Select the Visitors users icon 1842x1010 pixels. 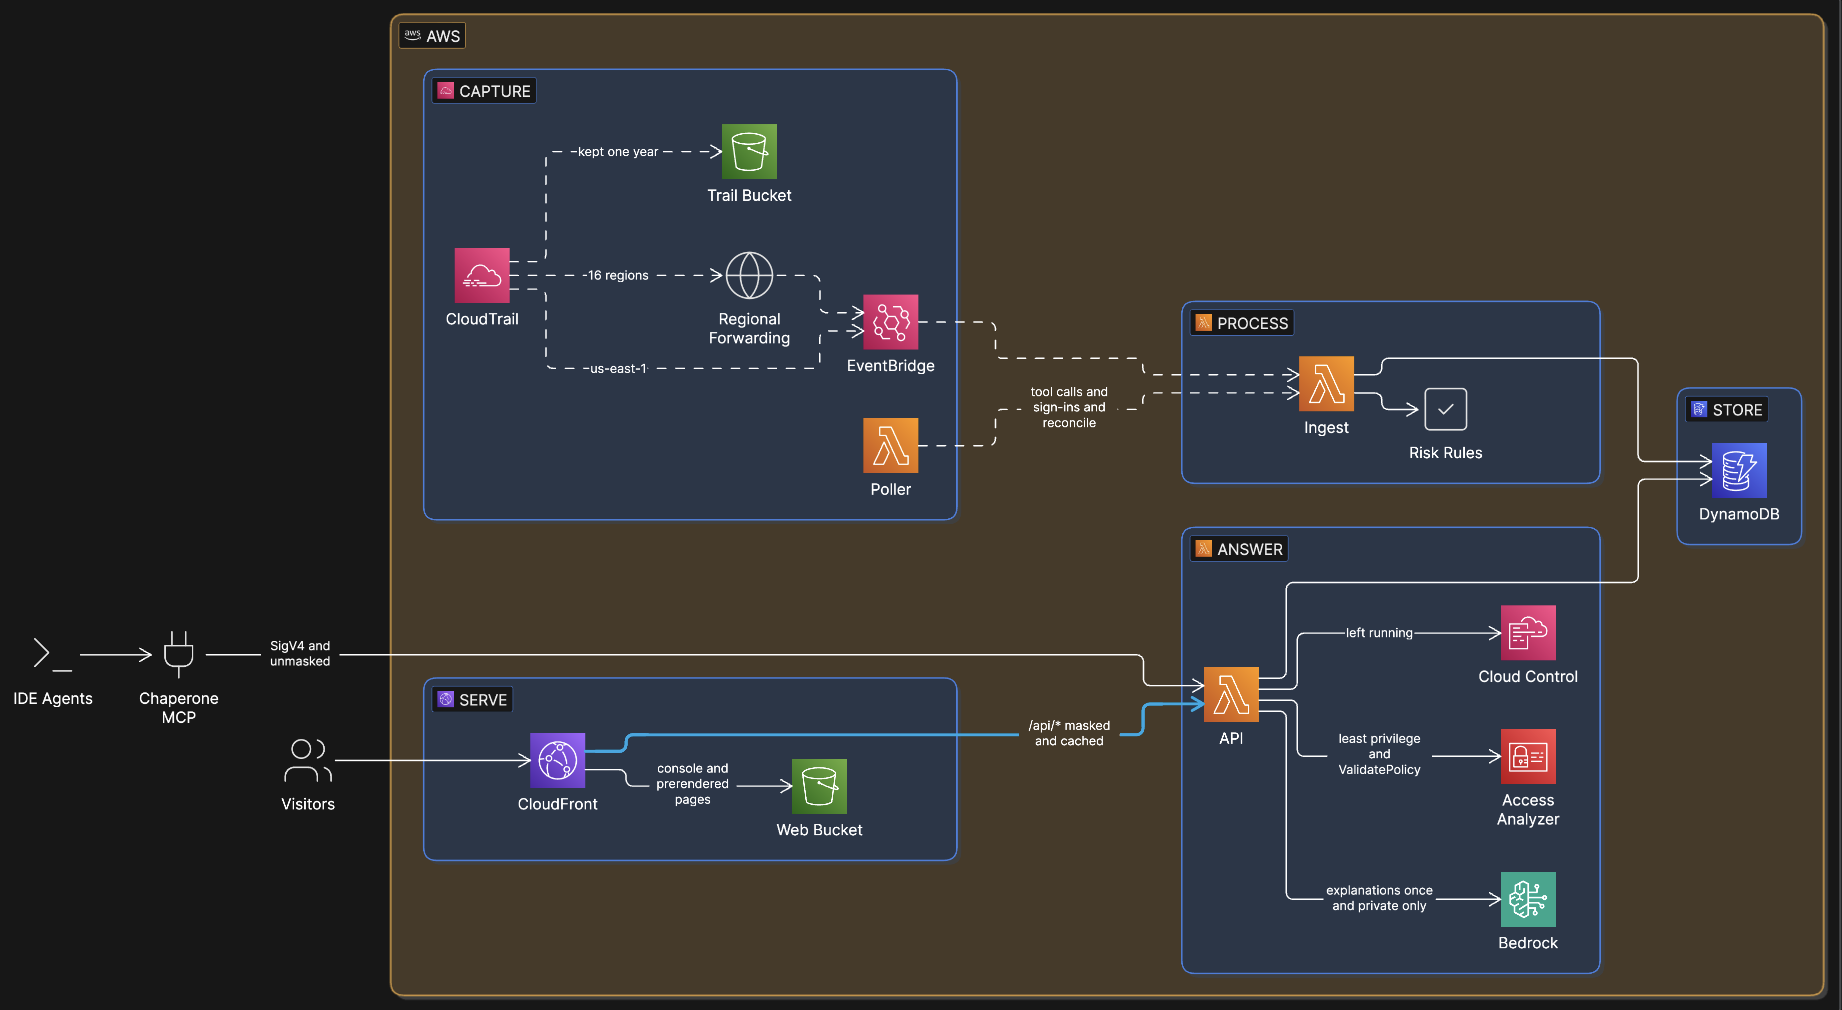308,760
